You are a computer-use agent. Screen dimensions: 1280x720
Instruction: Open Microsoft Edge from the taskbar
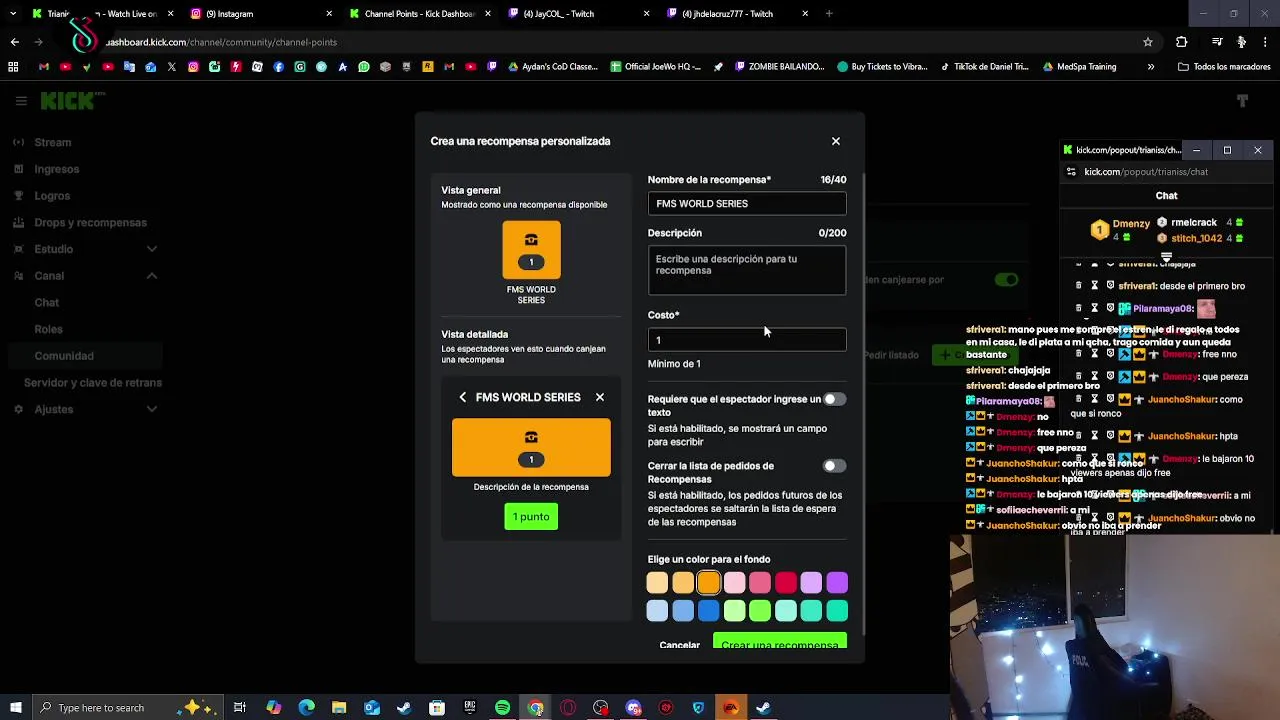point(306,708)
